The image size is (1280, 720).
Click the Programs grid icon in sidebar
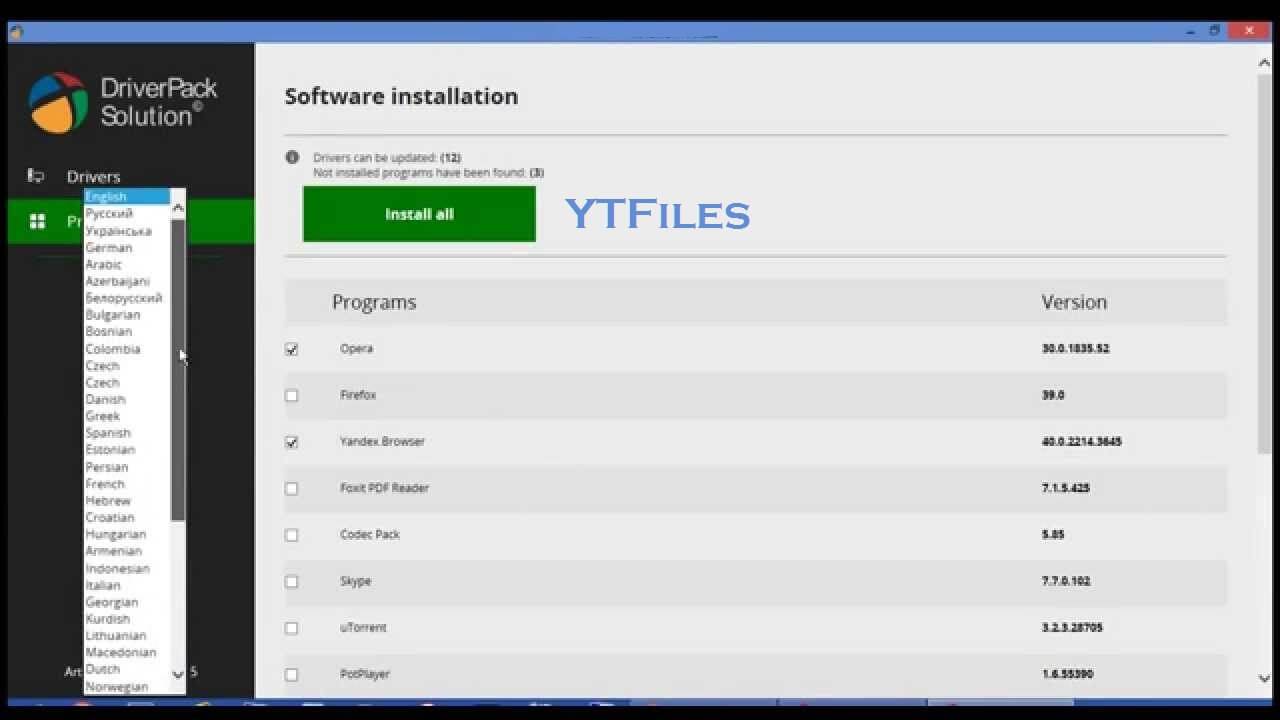(37, 221)
